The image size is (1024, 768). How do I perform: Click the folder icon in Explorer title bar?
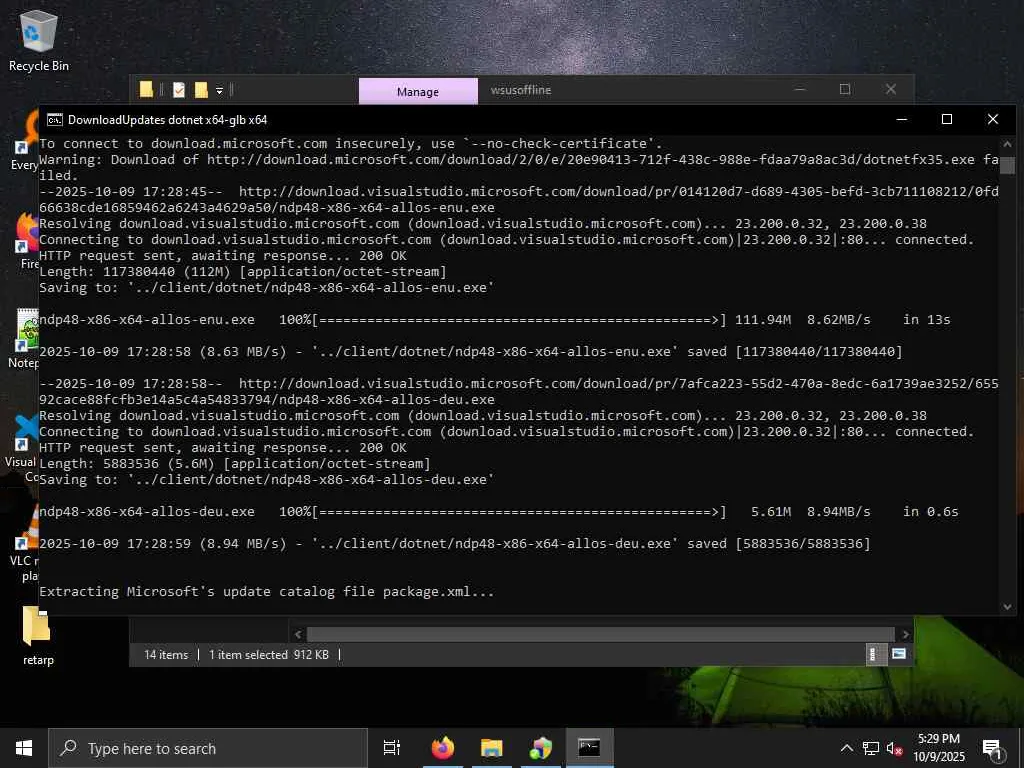tap(146, 90)
